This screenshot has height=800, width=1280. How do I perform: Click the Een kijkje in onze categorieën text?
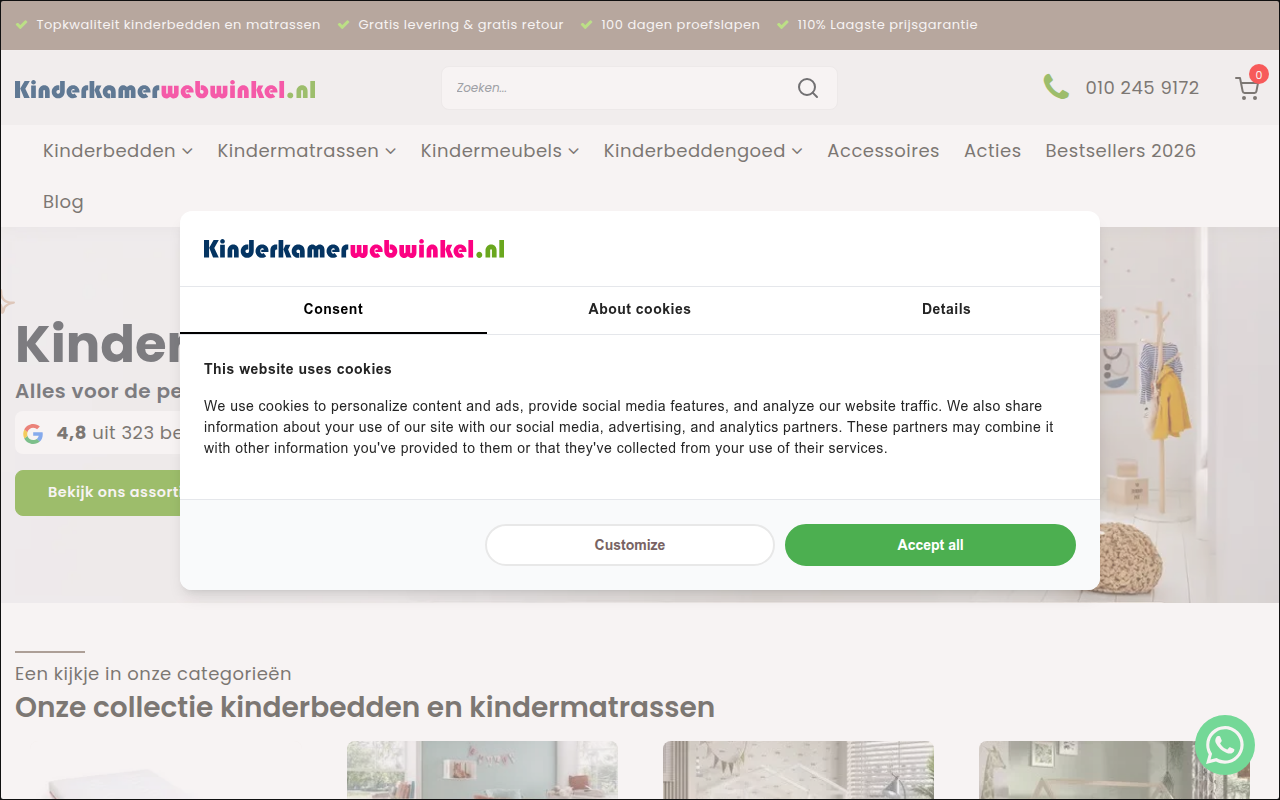[153, 674]
